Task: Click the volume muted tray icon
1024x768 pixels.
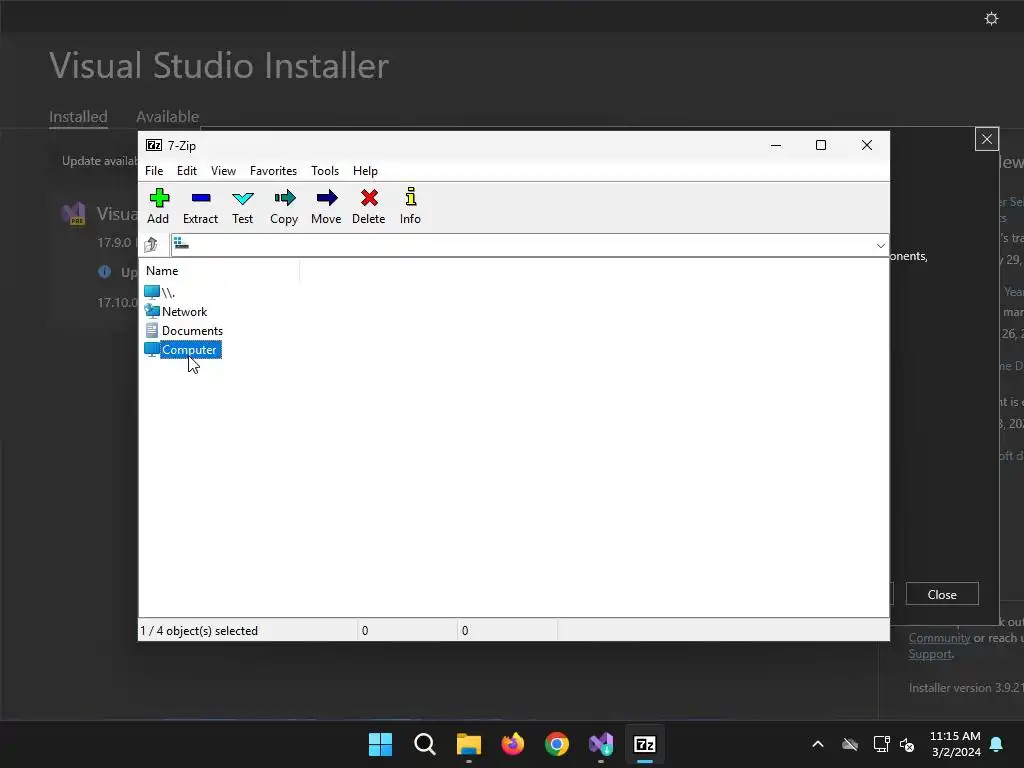Action: point(907,744)
